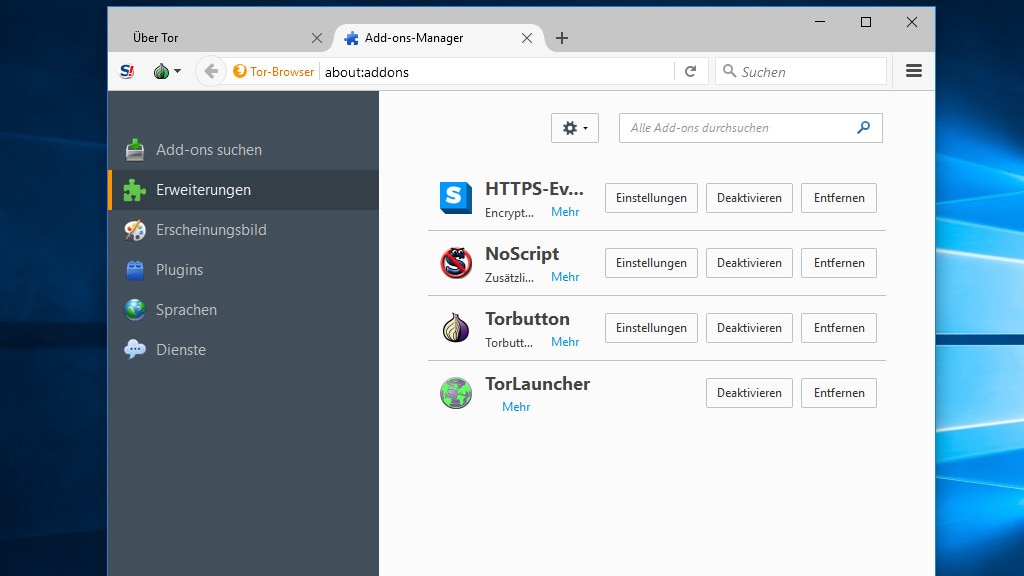The width and height of the screenshot is (1024, 576).
Task: Click the TorLauncher globe icon
Action: click(455, 392)
